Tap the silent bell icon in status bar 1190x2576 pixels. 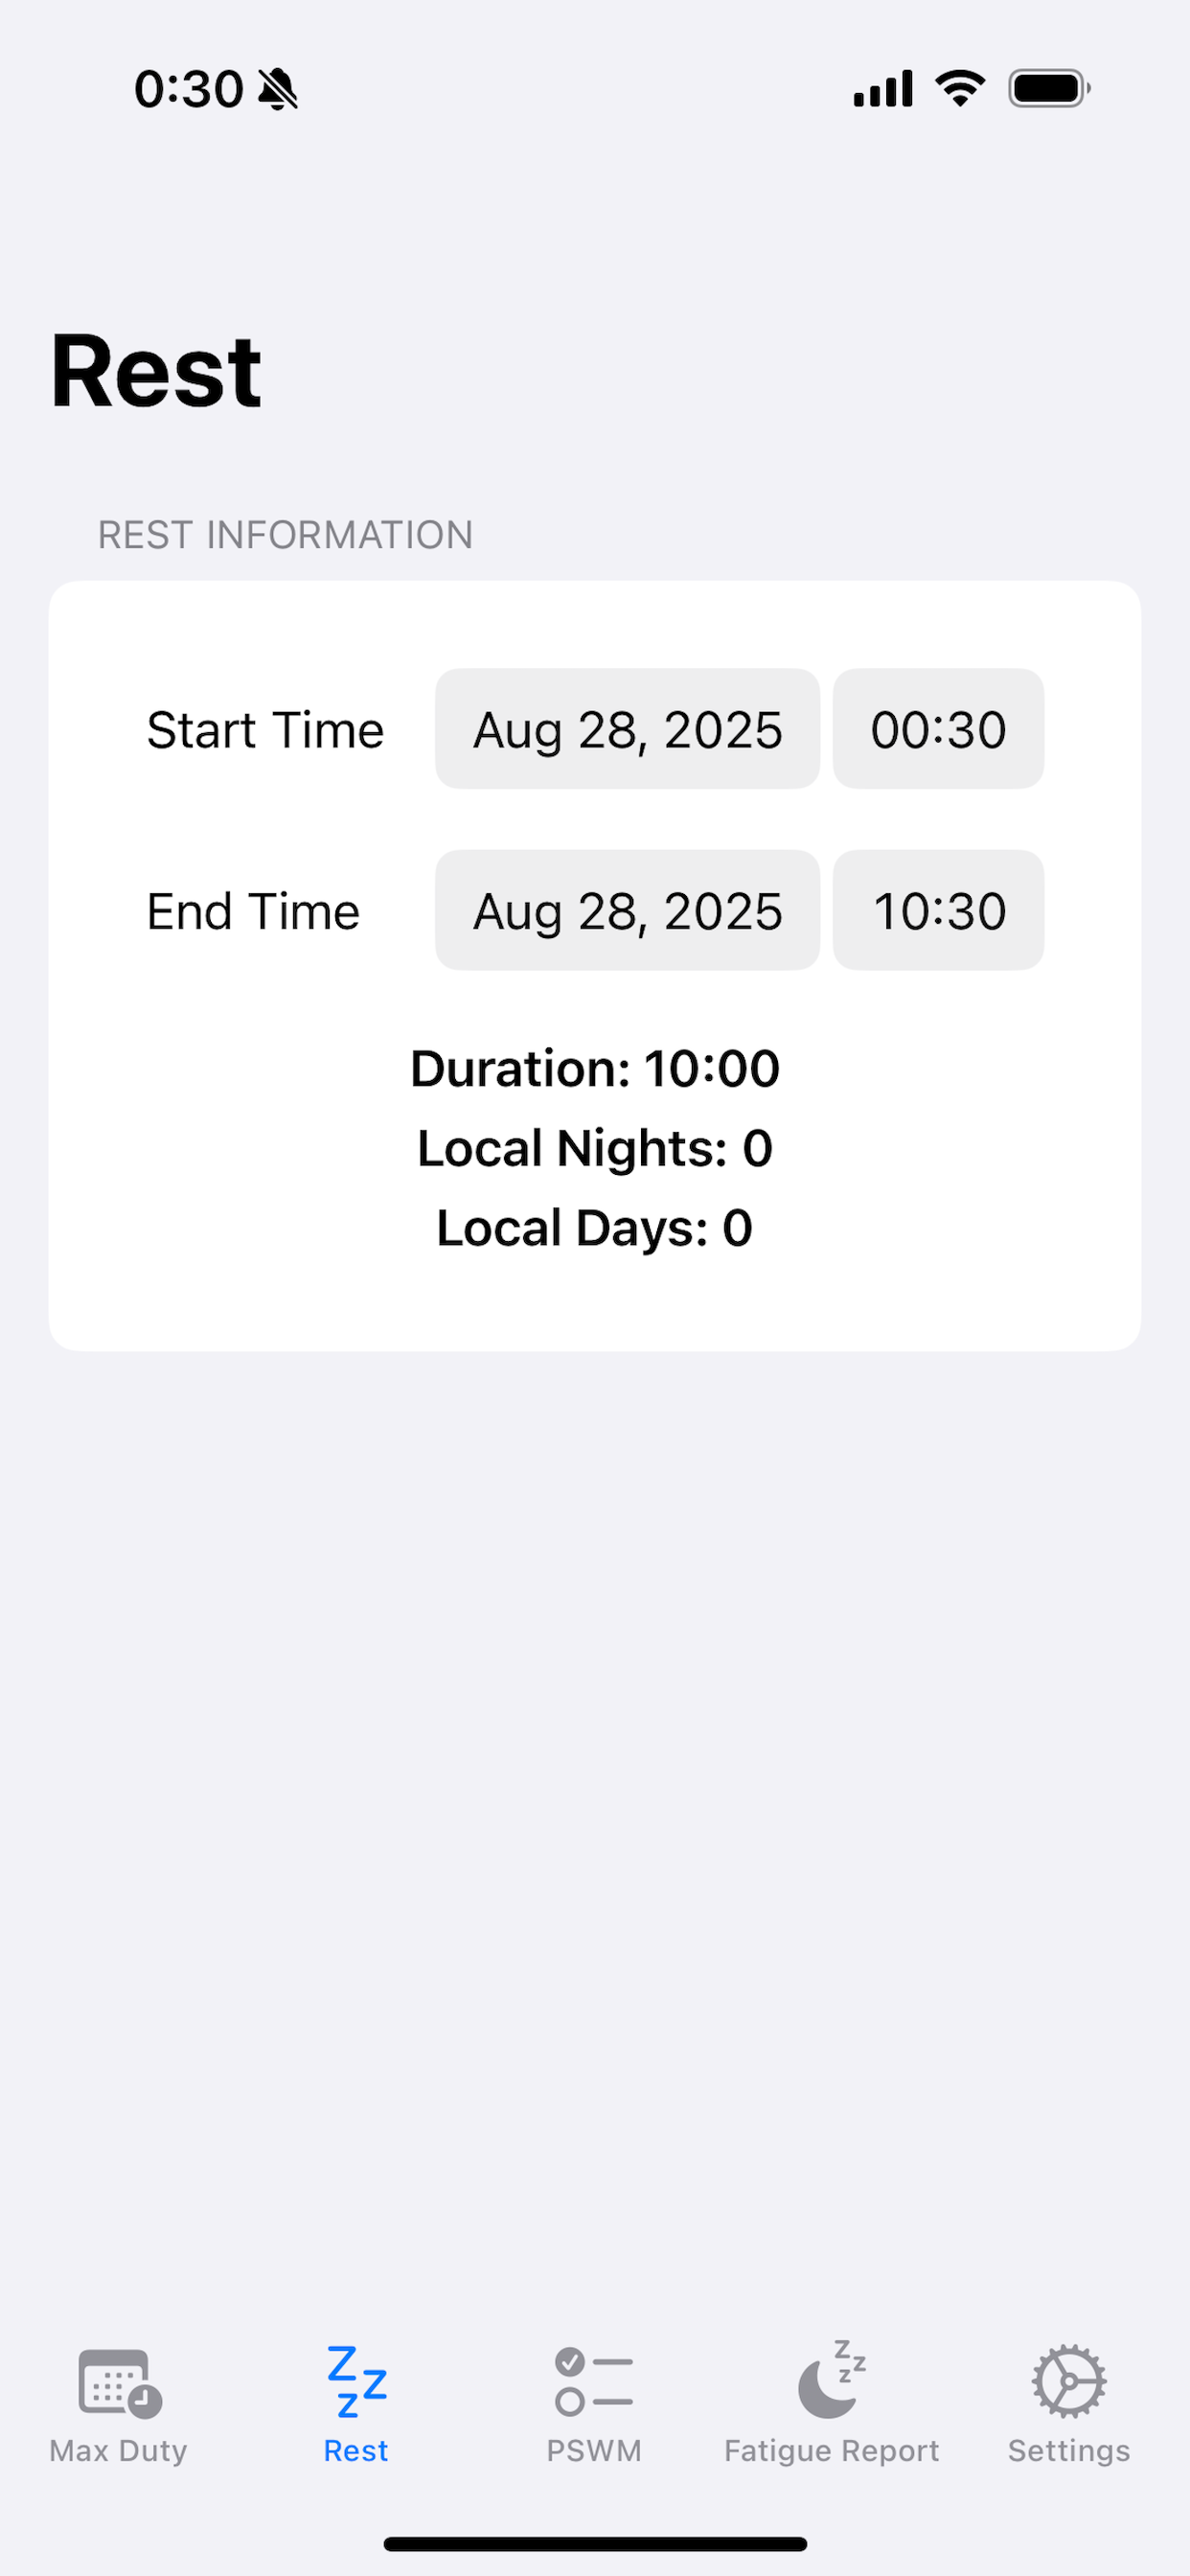tap(278, 89)
